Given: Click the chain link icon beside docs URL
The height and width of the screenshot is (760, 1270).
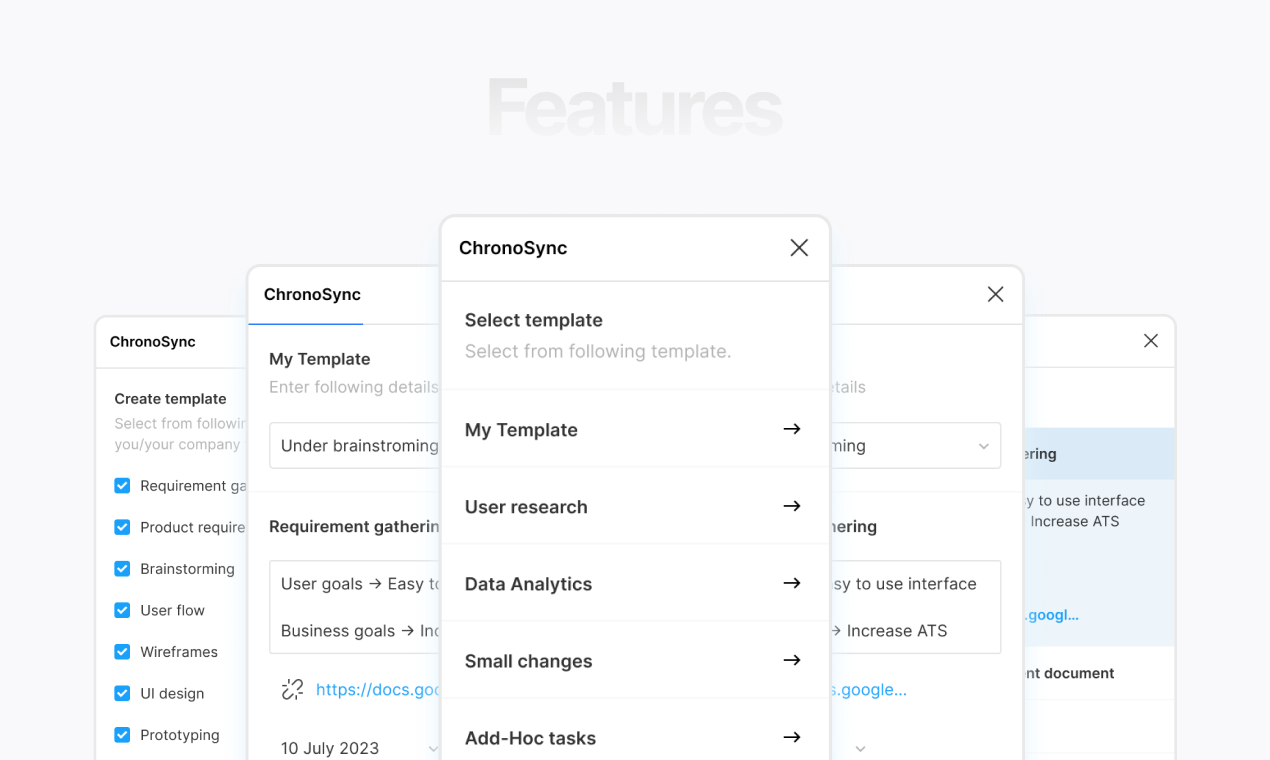Looking at the screenshot, I should tap(292, 689).
